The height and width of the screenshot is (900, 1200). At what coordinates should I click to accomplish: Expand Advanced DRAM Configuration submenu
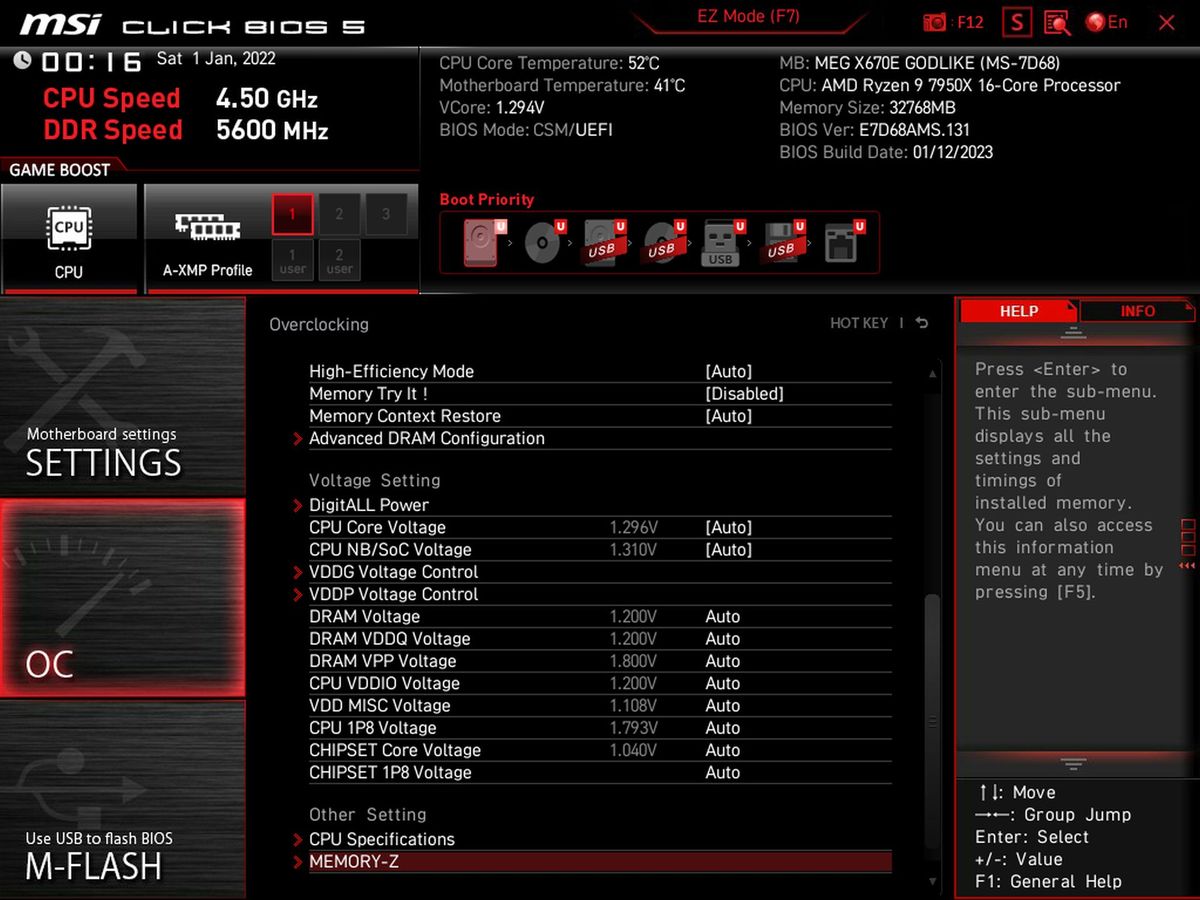[x=427, y=438]
